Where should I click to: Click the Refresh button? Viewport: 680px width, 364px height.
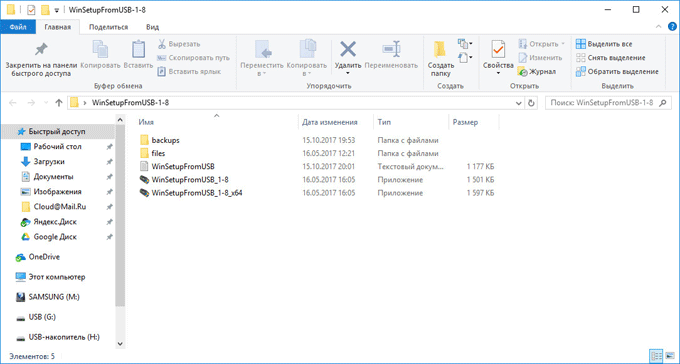[531, 103]
